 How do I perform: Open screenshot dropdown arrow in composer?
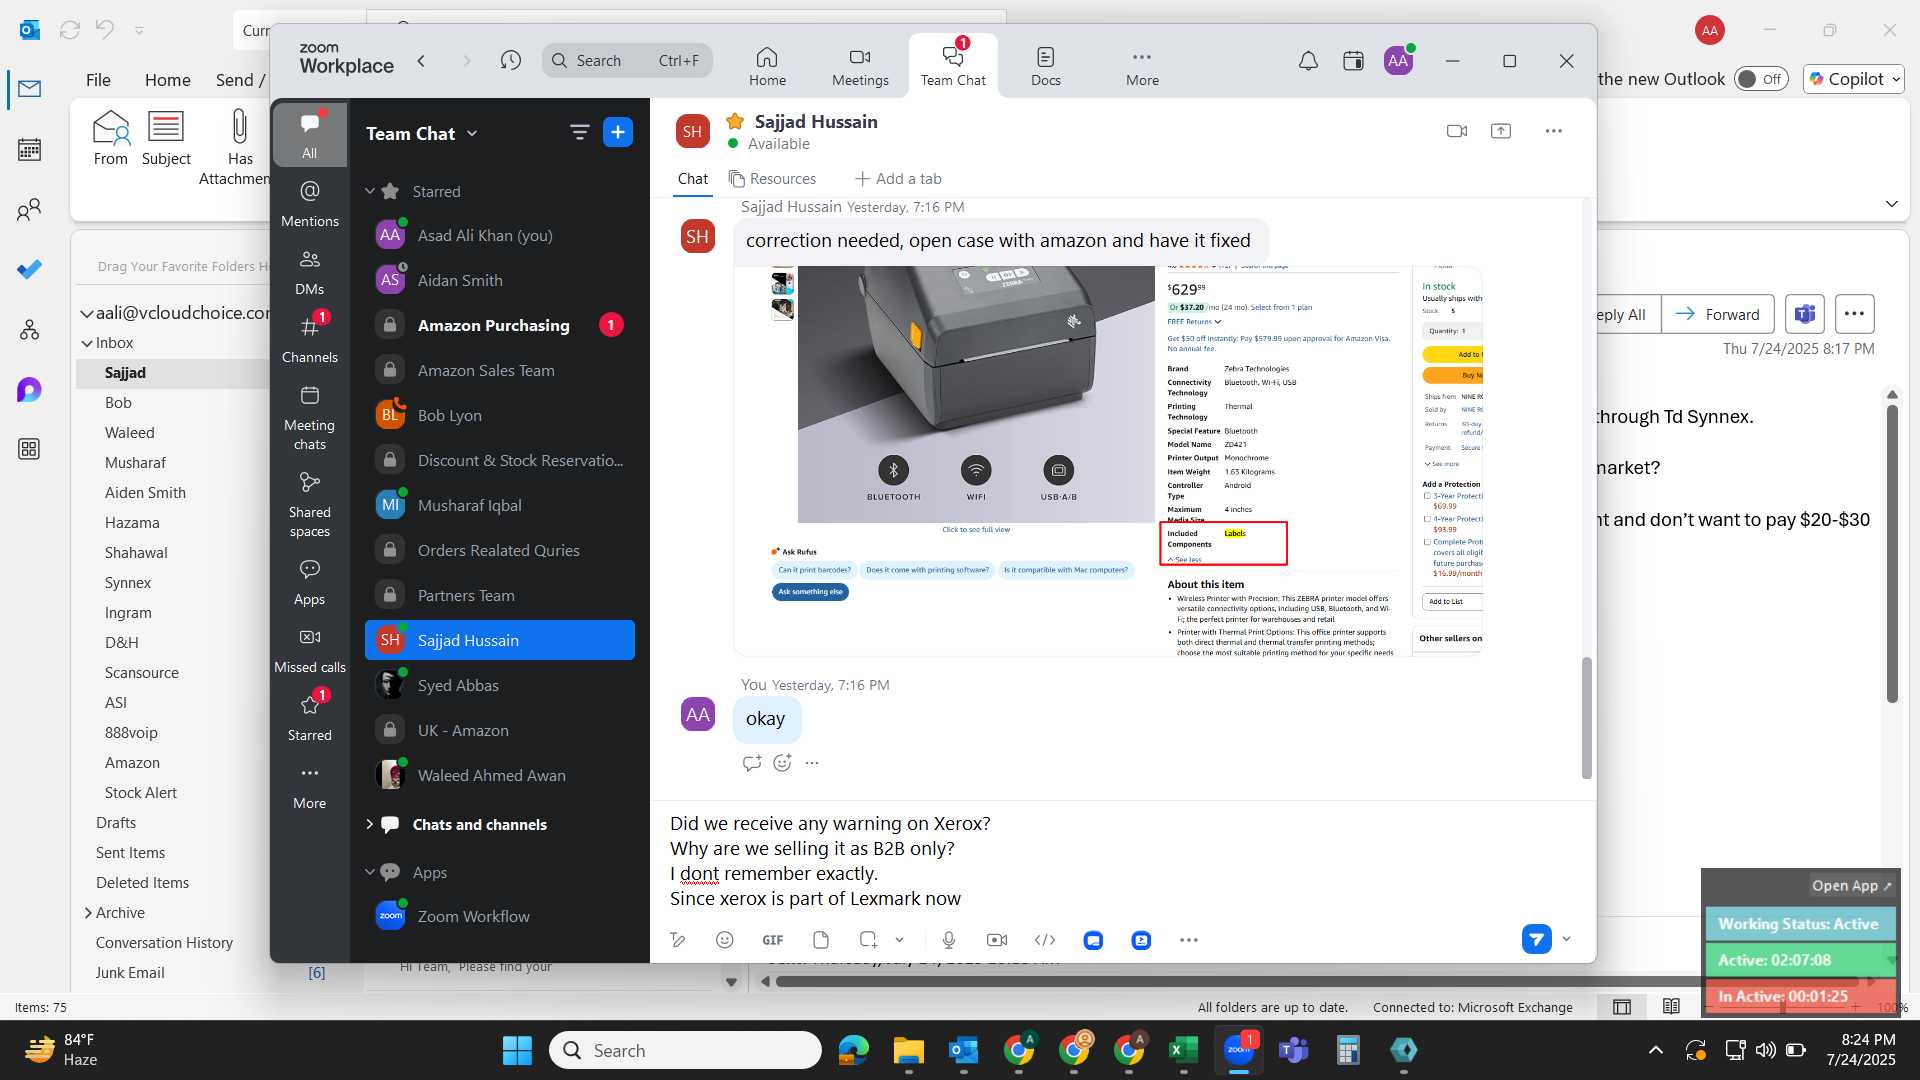[x=900, y=940]
